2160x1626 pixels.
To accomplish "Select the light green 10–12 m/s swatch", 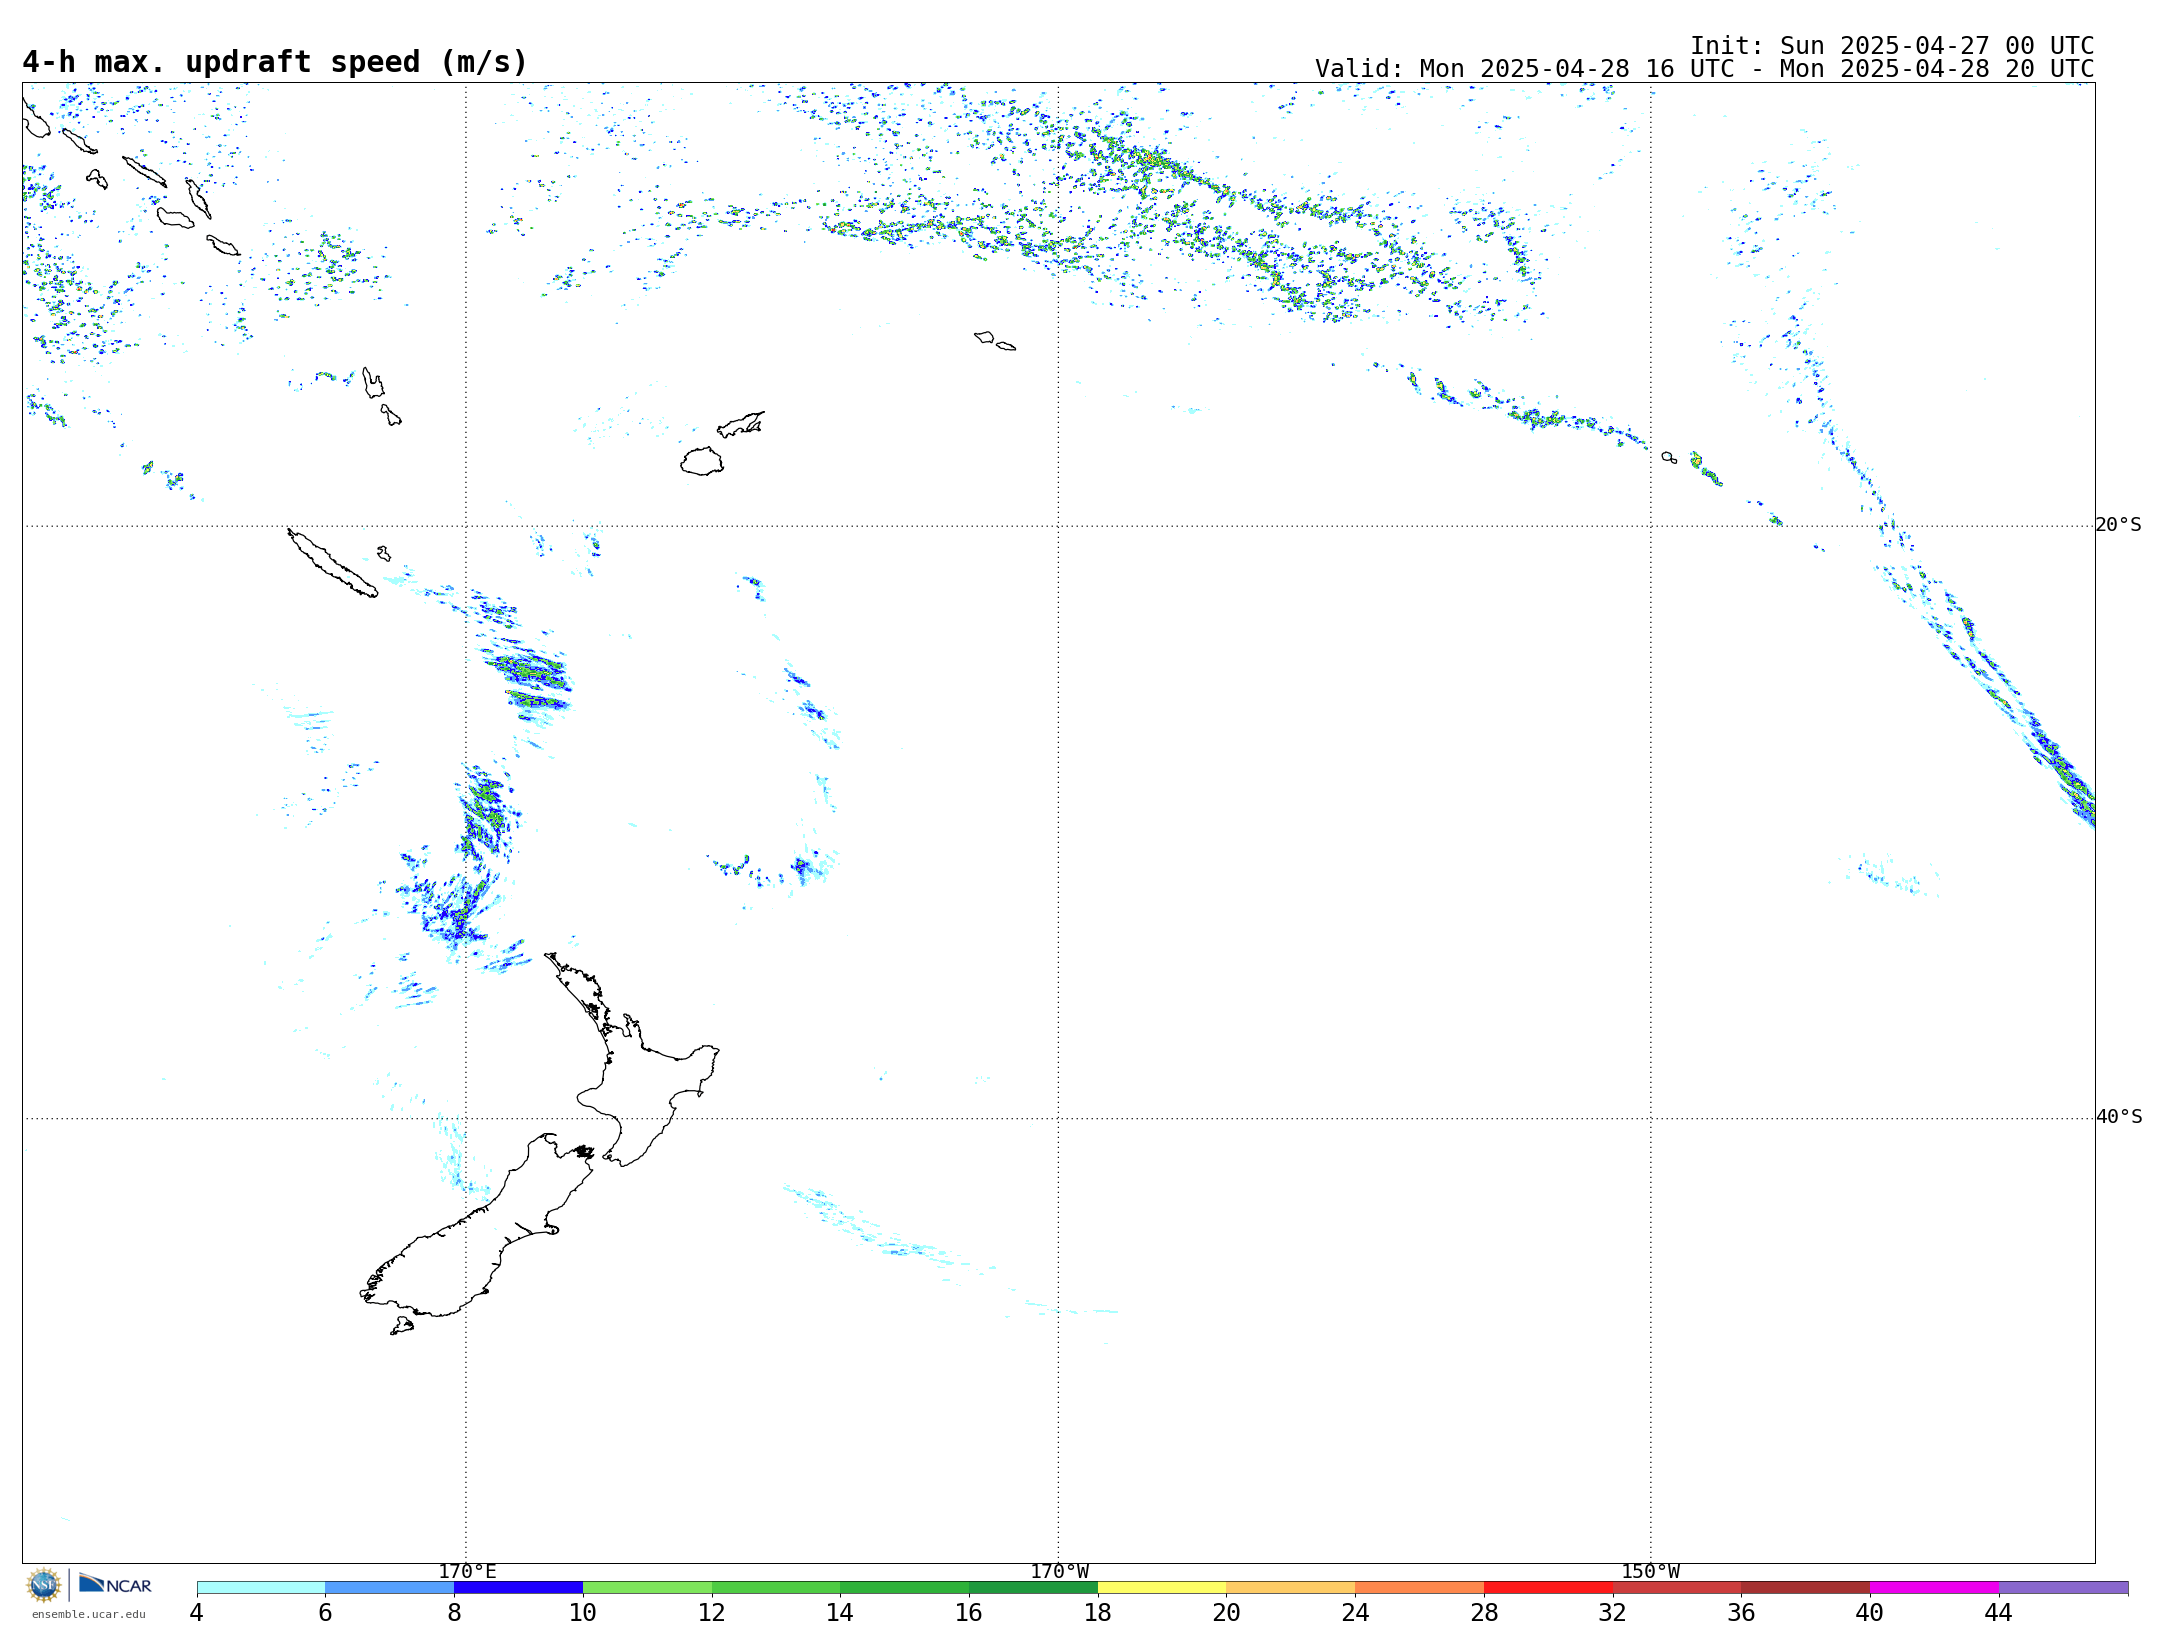I will click(647, 1587).
